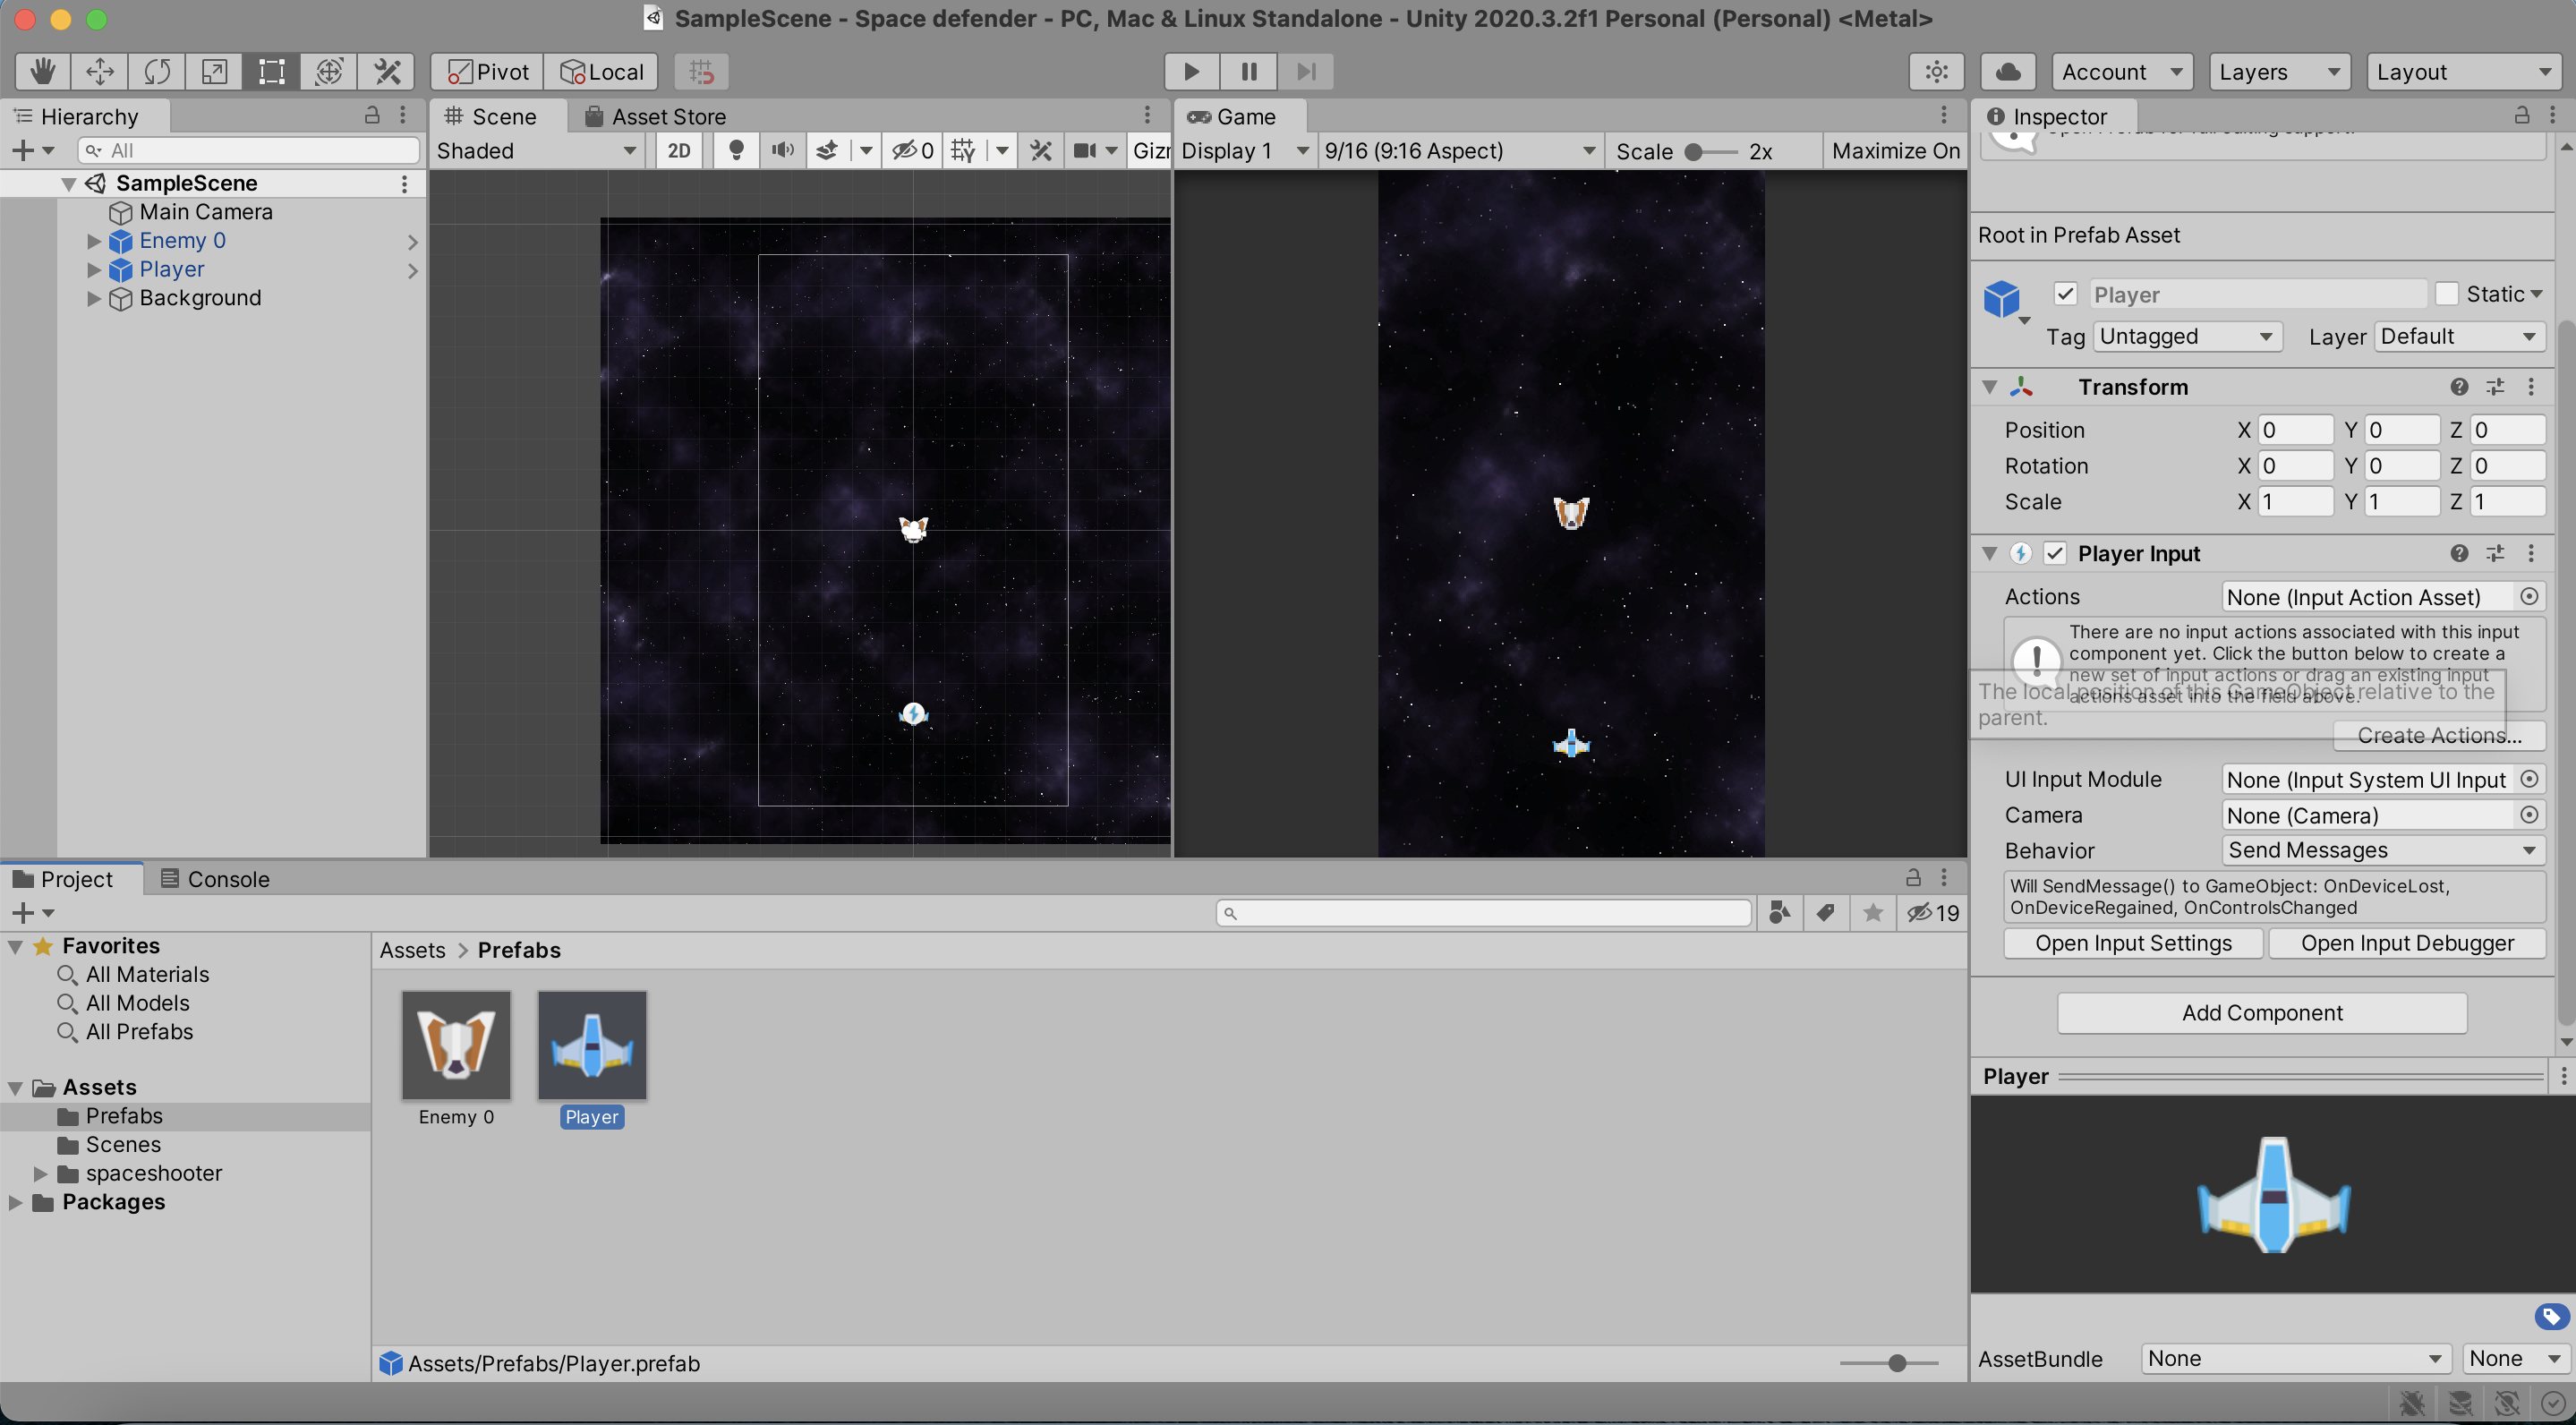Select the Hand tool
Image resolution: width=2576 pixels, height=1425 pixels.
tap(43, 72)
